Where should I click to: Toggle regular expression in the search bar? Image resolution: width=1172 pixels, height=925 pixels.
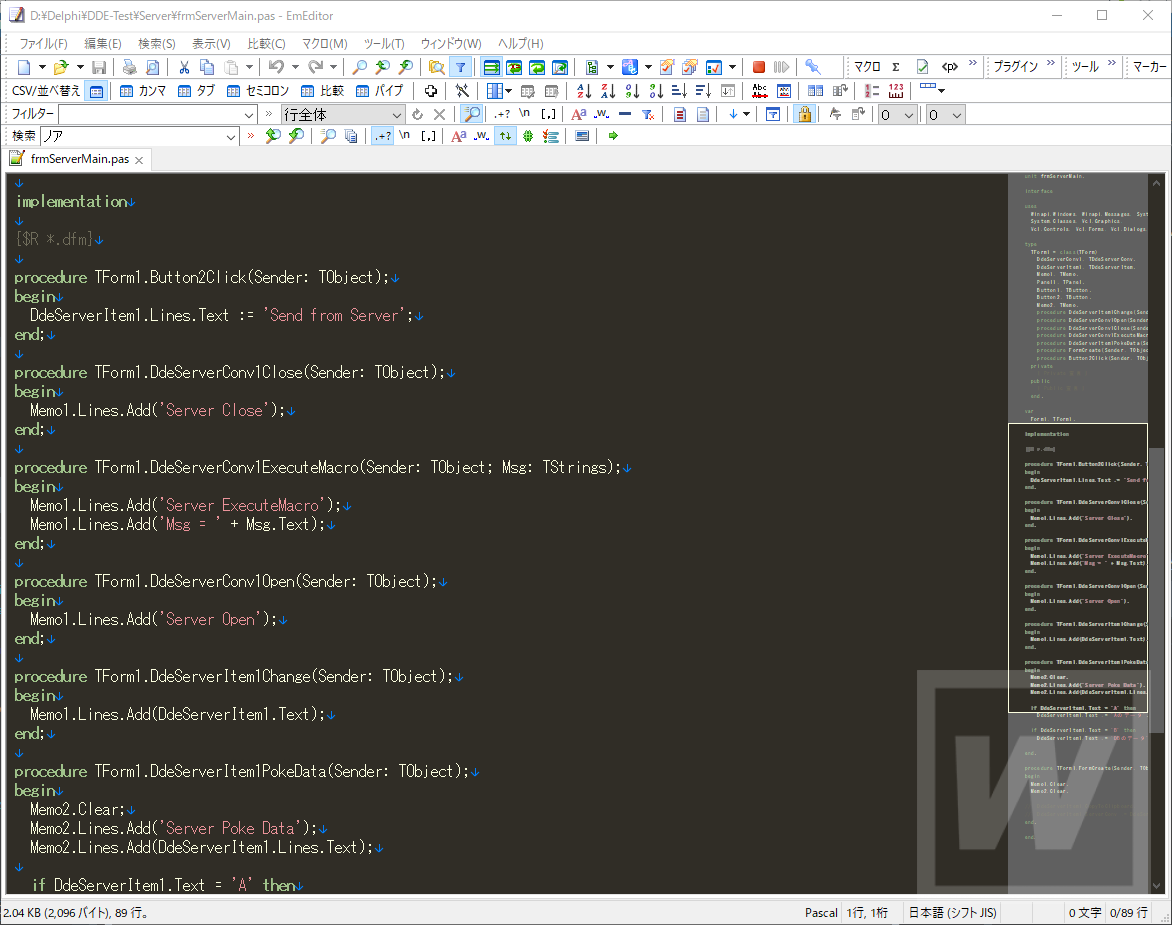pos(383,136)
